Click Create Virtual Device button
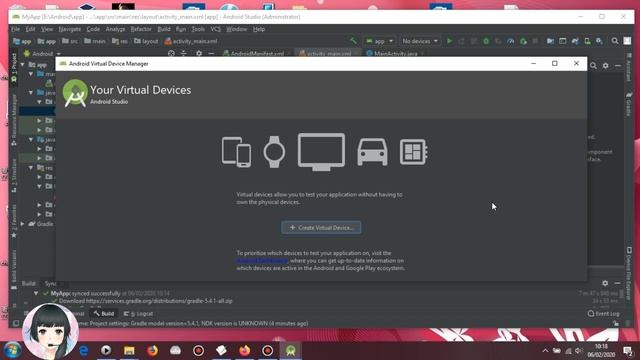This screenshot has width=640, height=360. (x=321, y=227)
